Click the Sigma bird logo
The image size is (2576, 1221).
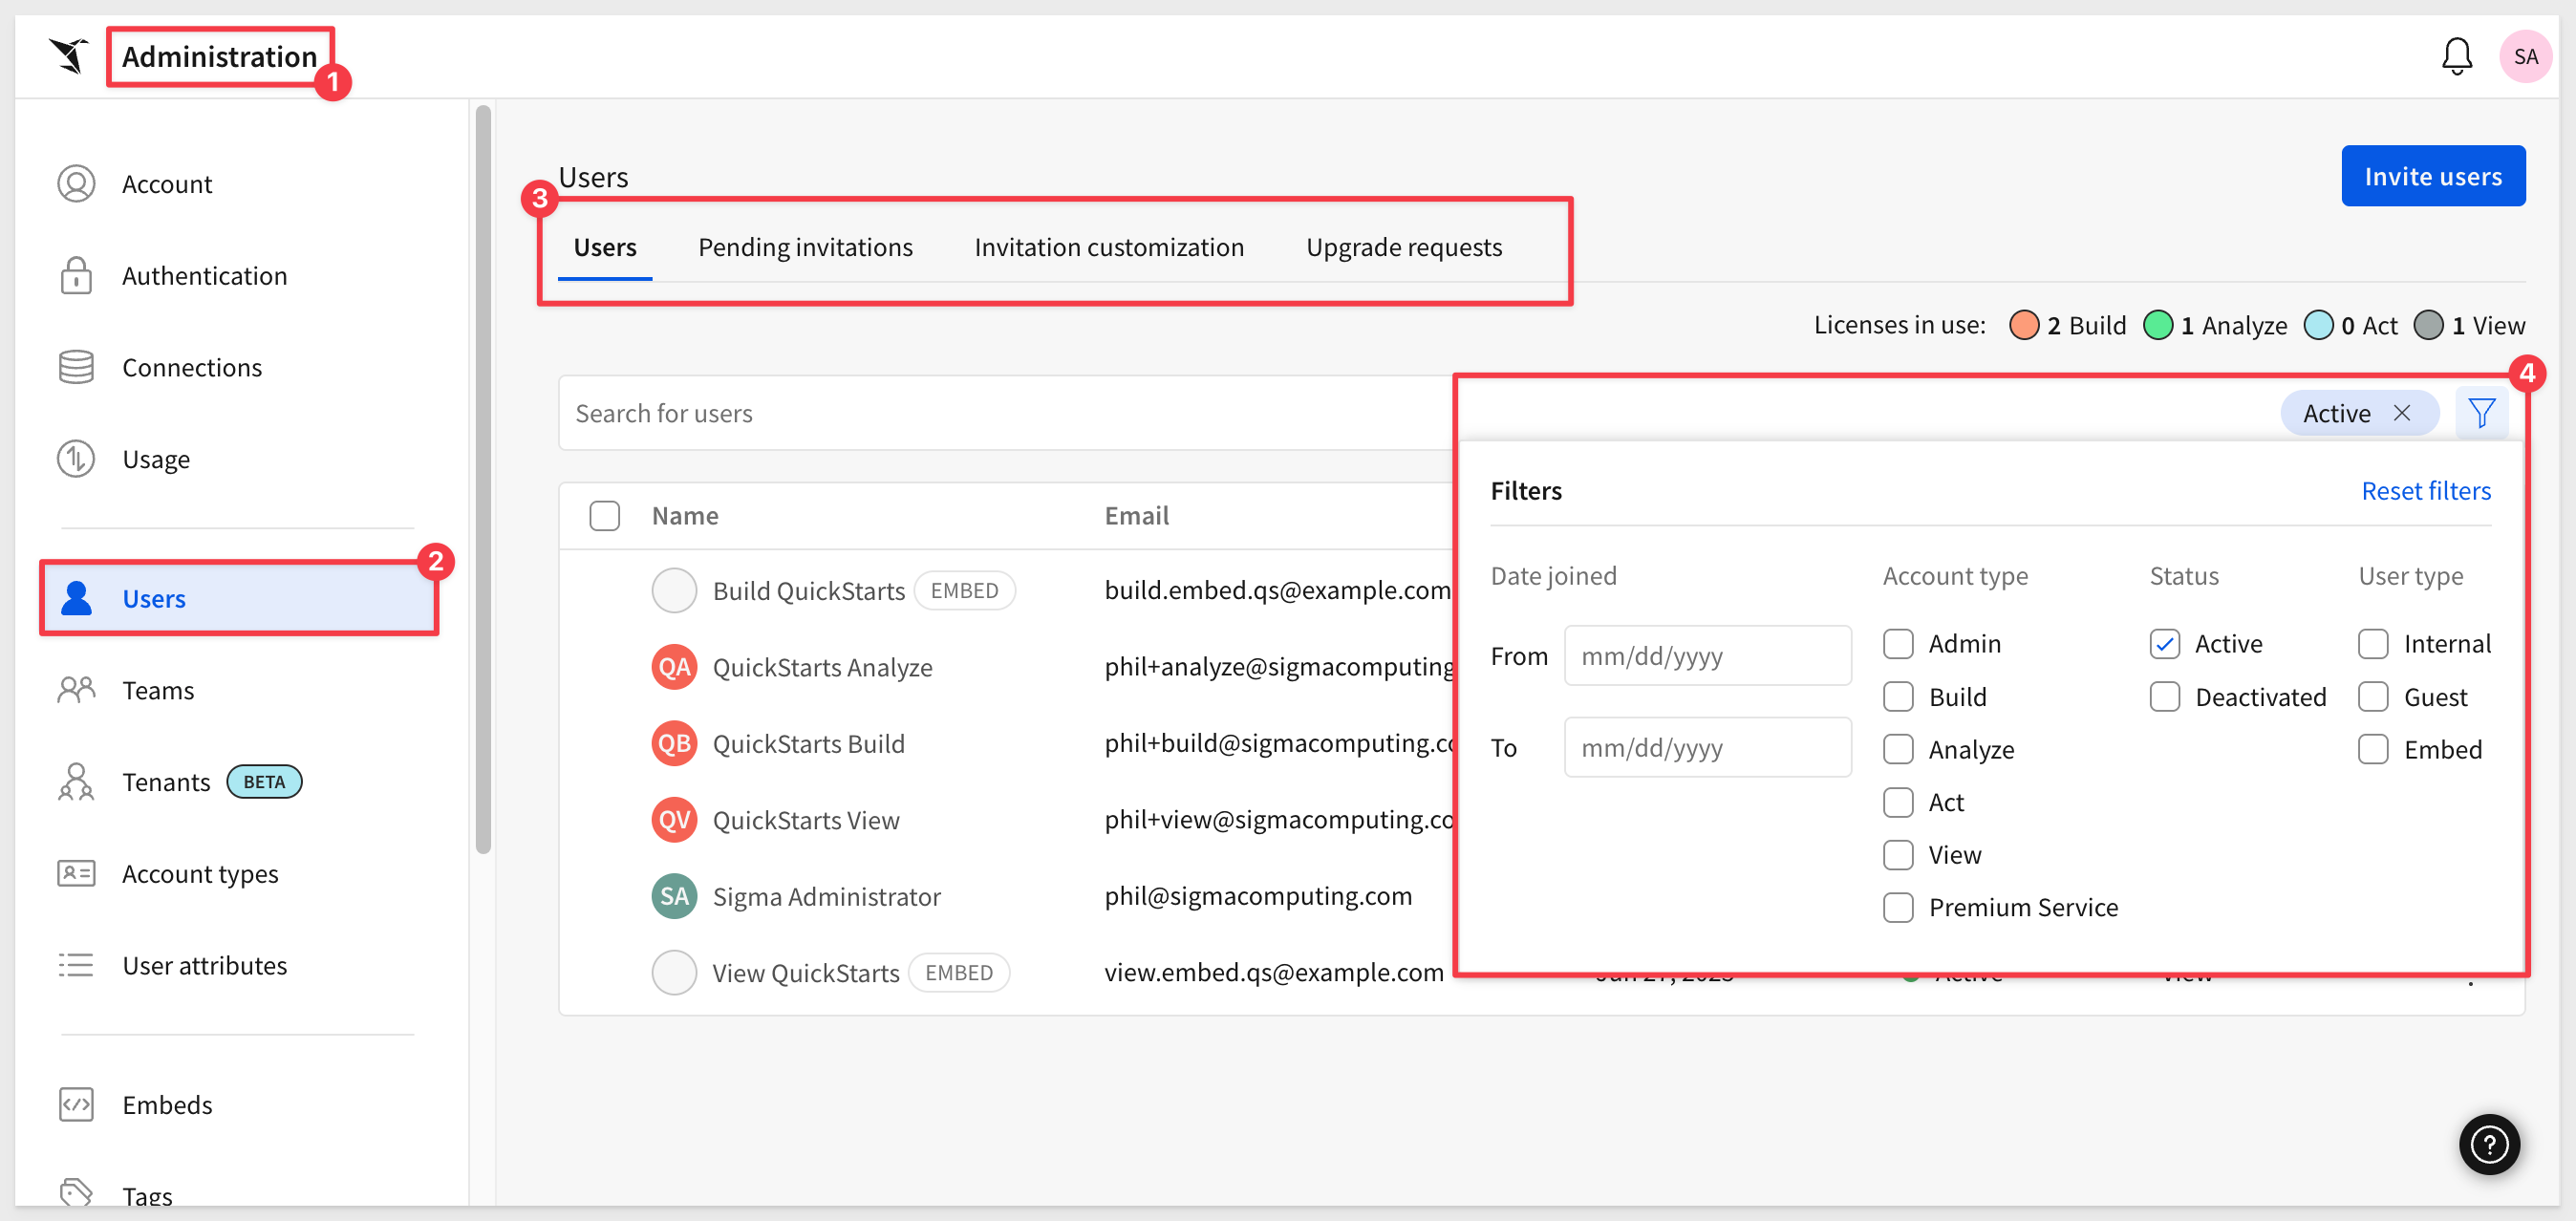pos(69,56)
